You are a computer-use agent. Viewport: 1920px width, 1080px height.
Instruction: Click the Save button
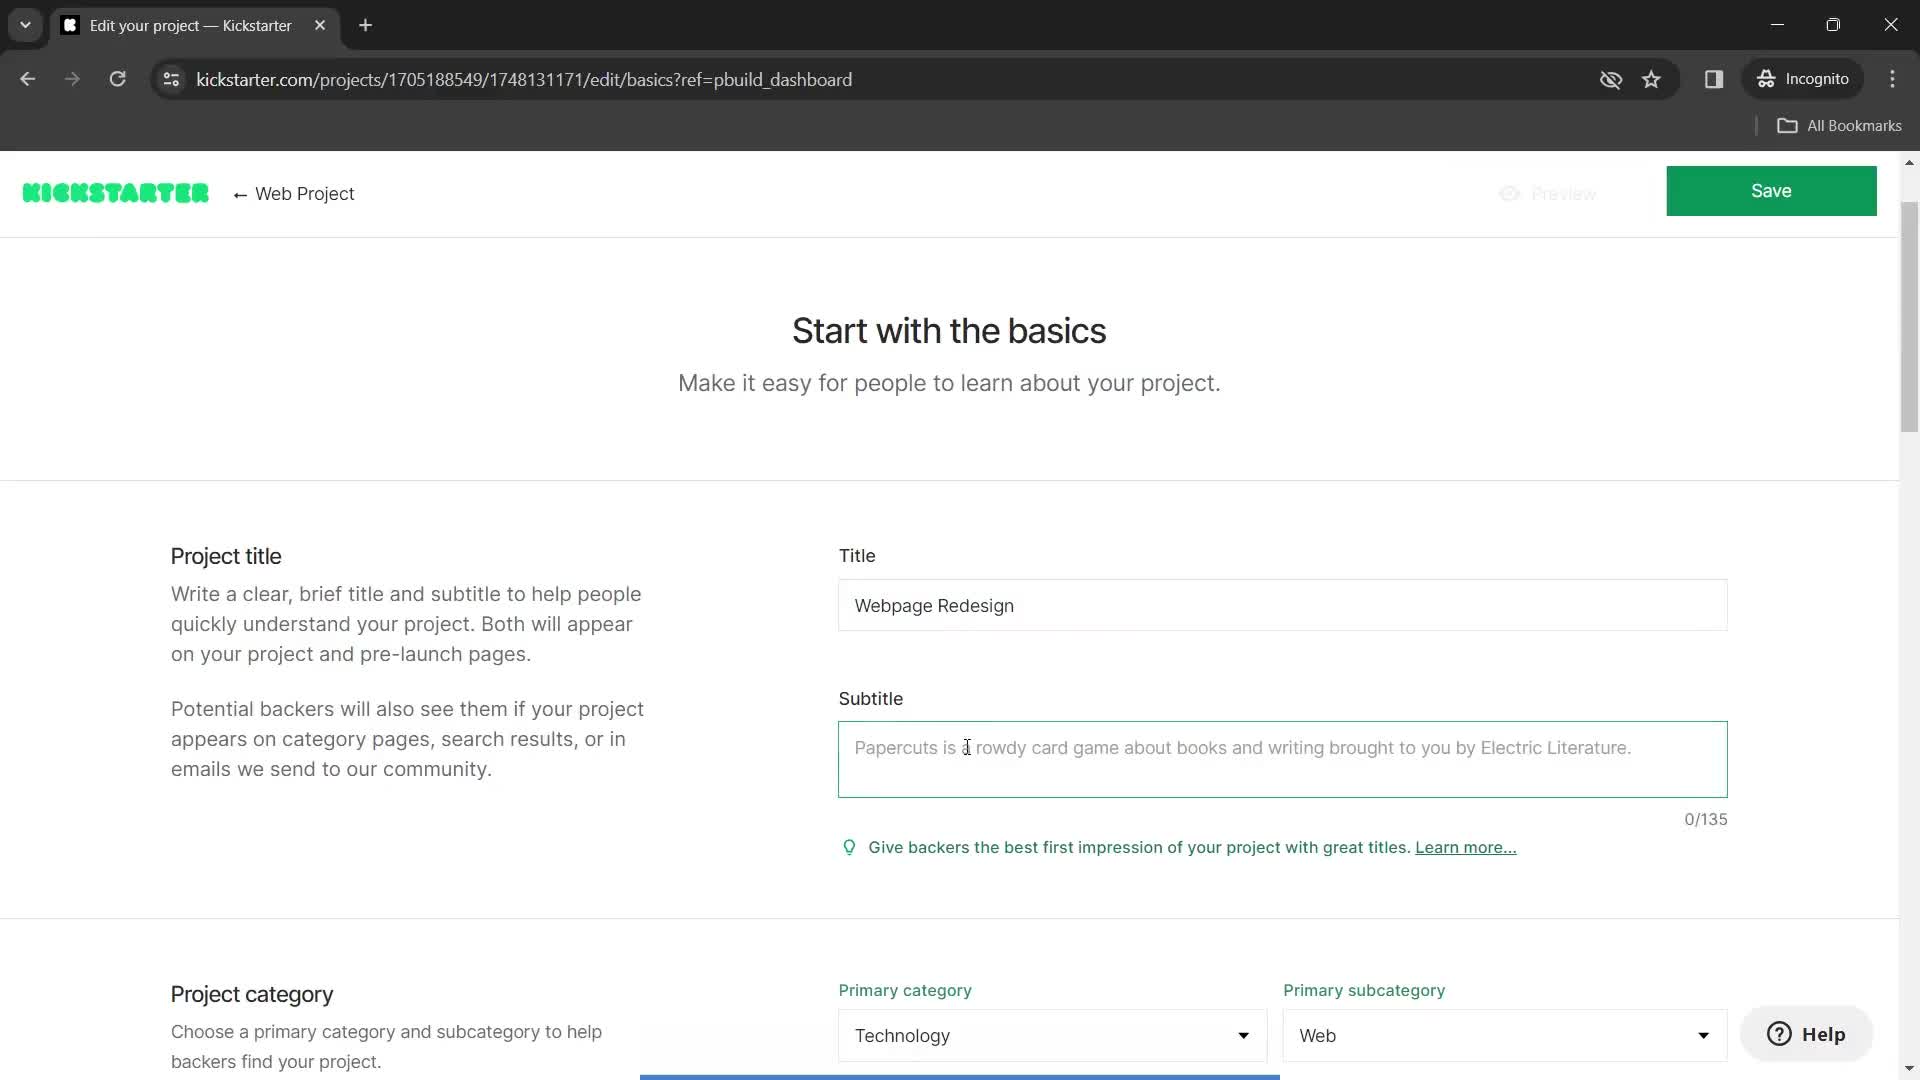pos(1771,190)
